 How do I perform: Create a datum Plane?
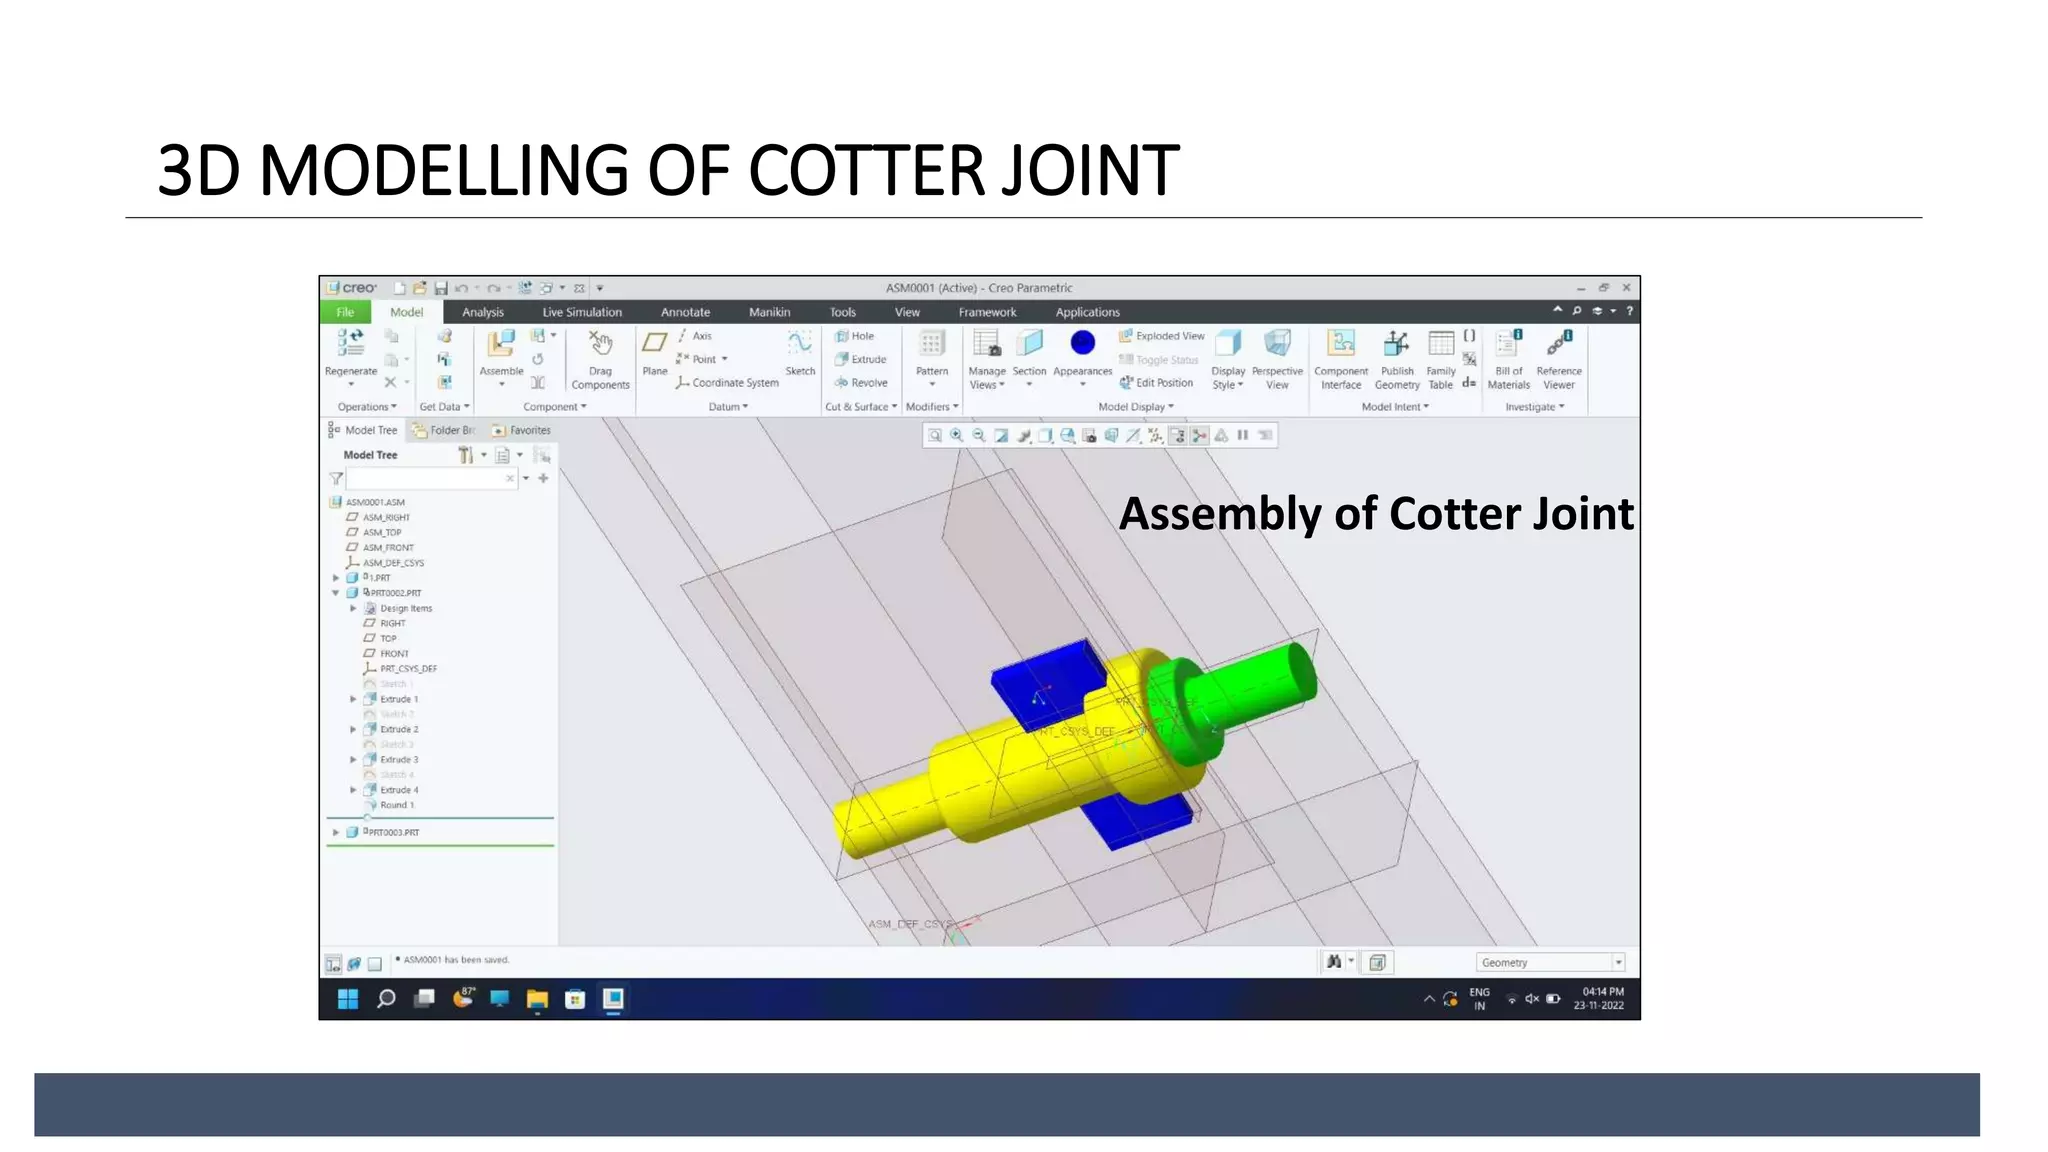(655, 344)
